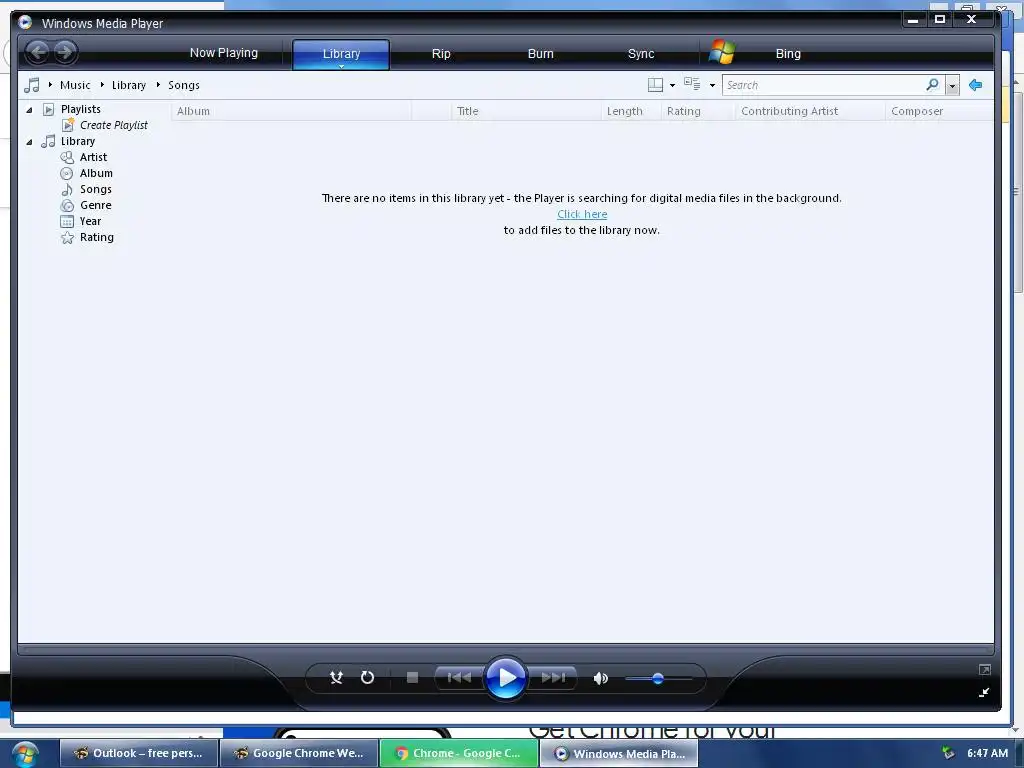This screenshot has width=1024, height=768.
Task: Select Library in the breadcrumb path
Action: [129, 85]
